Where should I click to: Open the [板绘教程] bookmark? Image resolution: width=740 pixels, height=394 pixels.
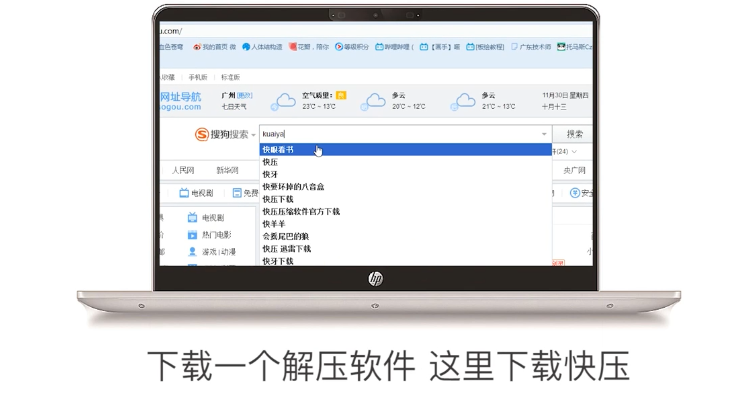(x=485, y=47)
